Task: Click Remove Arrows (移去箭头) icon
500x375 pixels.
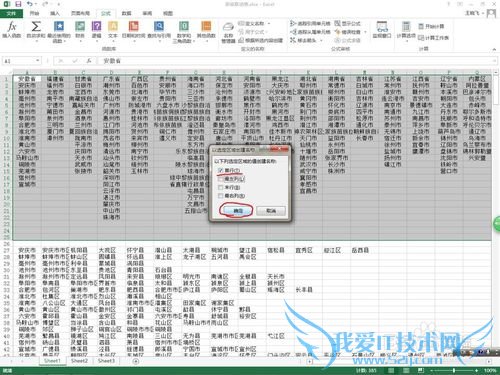Action: pos(293,40)
